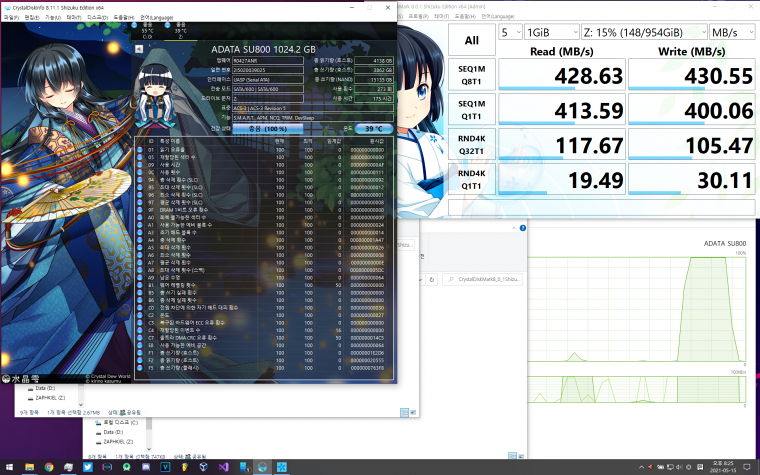Open CrystalDiskInfo 기능(U) menu
This screenshot has width=760, height=475.
pyautogui.click(x=53, y=17)
